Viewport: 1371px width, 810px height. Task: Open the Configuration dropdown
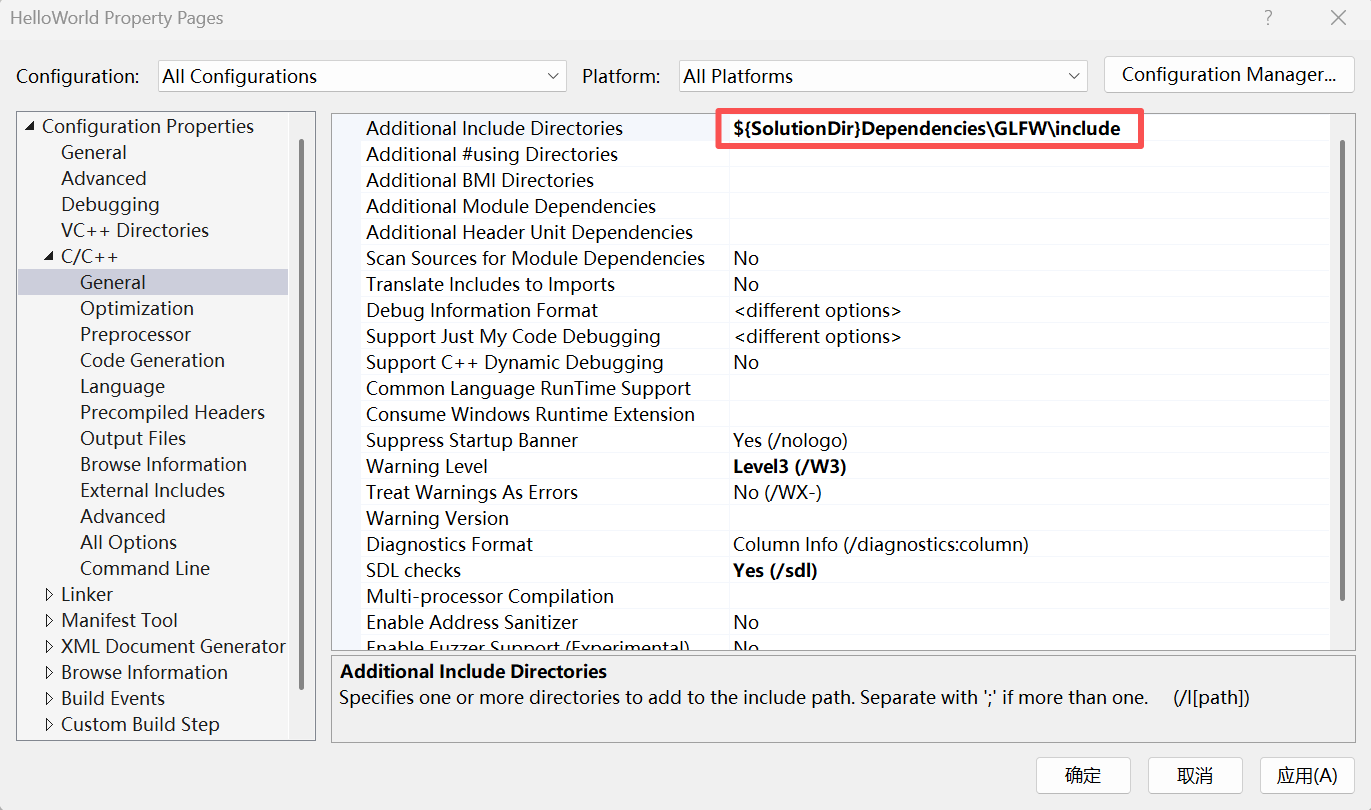(x=362, y=76)
